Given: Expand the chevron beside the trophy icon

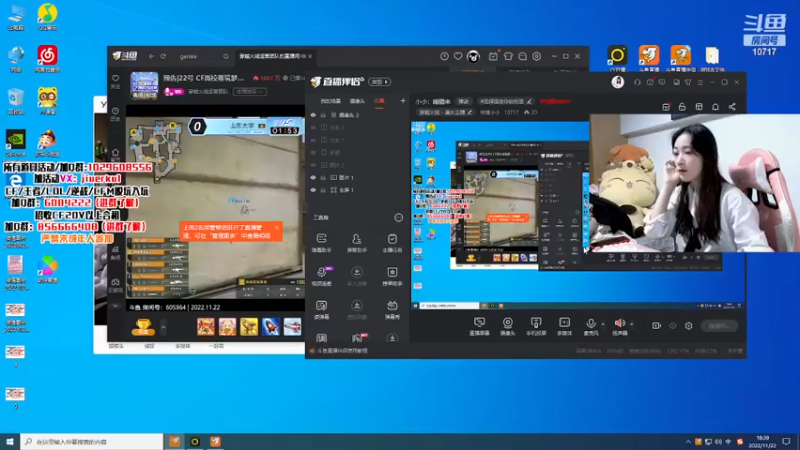Looking at the screenshot, I should 163,327.
